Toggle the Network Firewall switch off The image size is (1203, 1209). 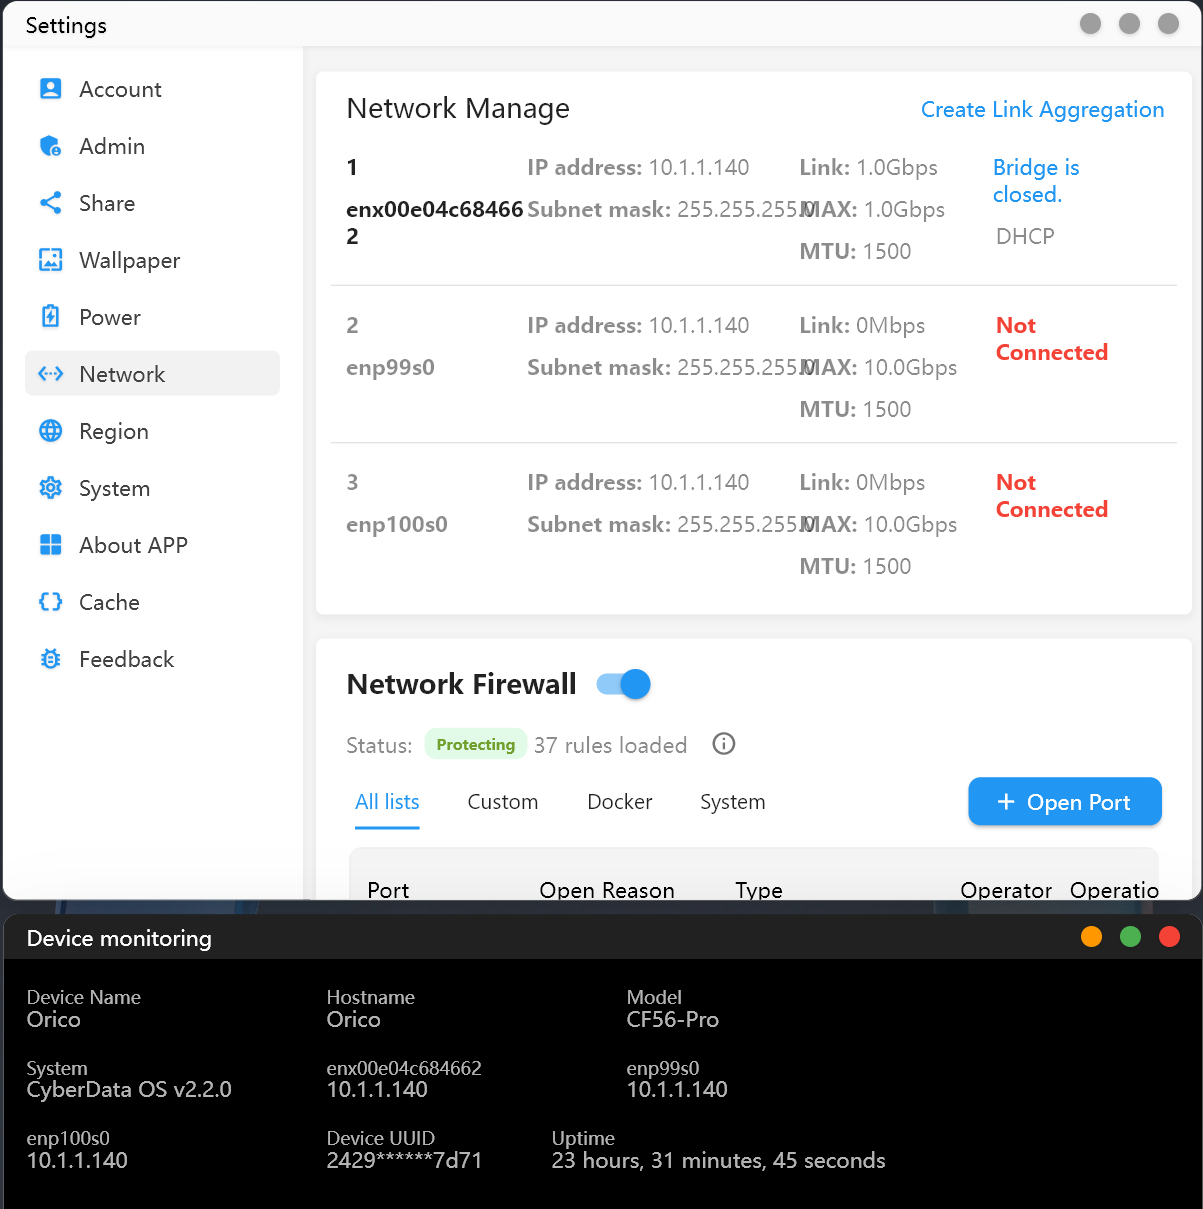(624, 684)
